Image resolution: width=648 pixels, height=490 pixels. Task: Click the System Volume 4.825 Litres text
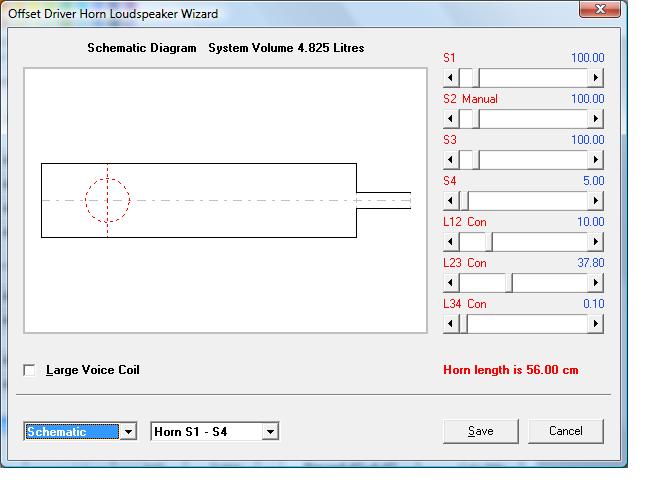tap(286, 48)
